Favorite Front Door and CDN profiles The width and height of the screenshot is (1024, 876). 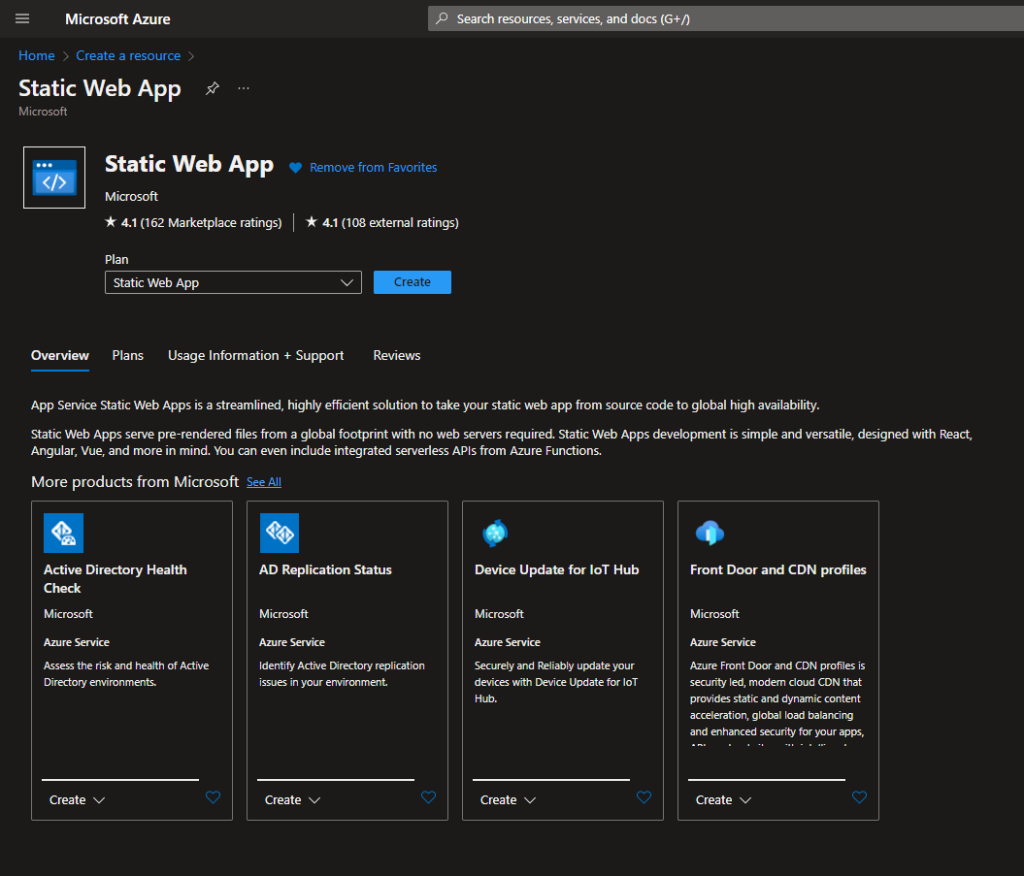coord(859,797)
